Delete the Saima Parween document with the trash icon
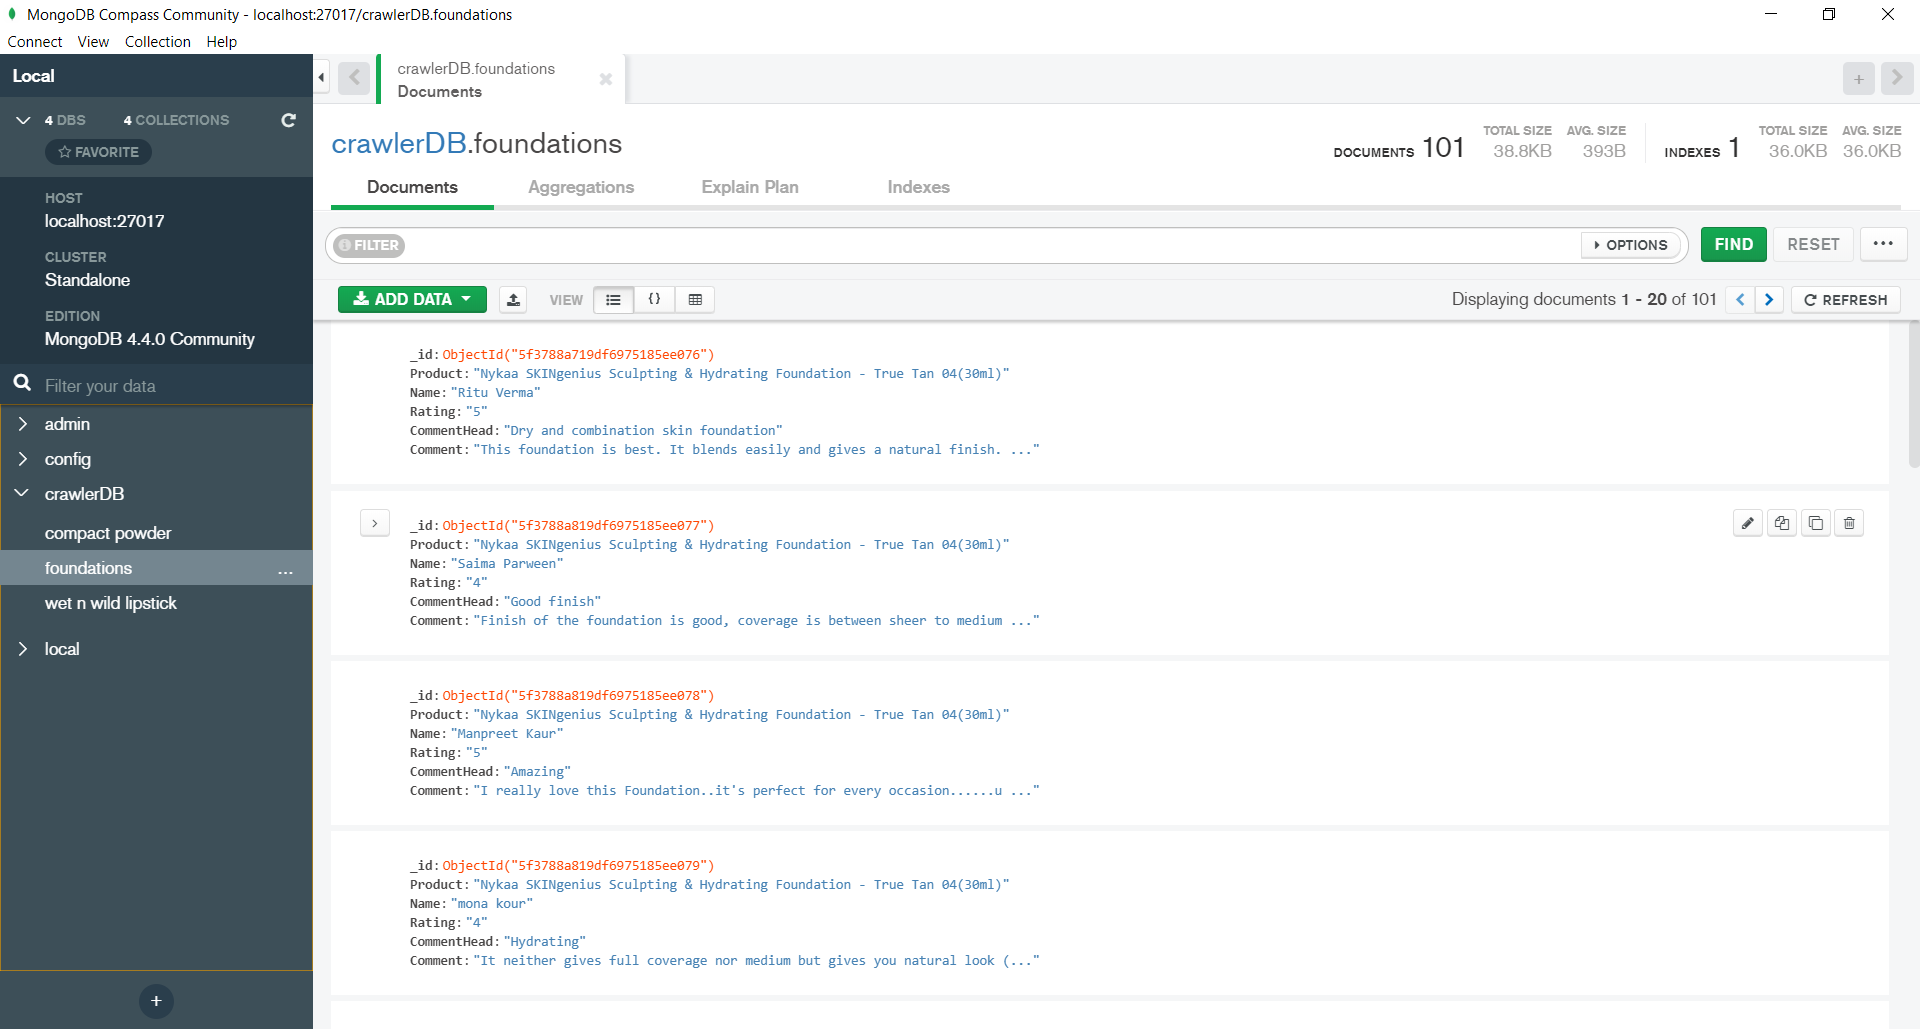Screen dimensions: 1920x1029 pyautogui.click(x=1849, y=523)
